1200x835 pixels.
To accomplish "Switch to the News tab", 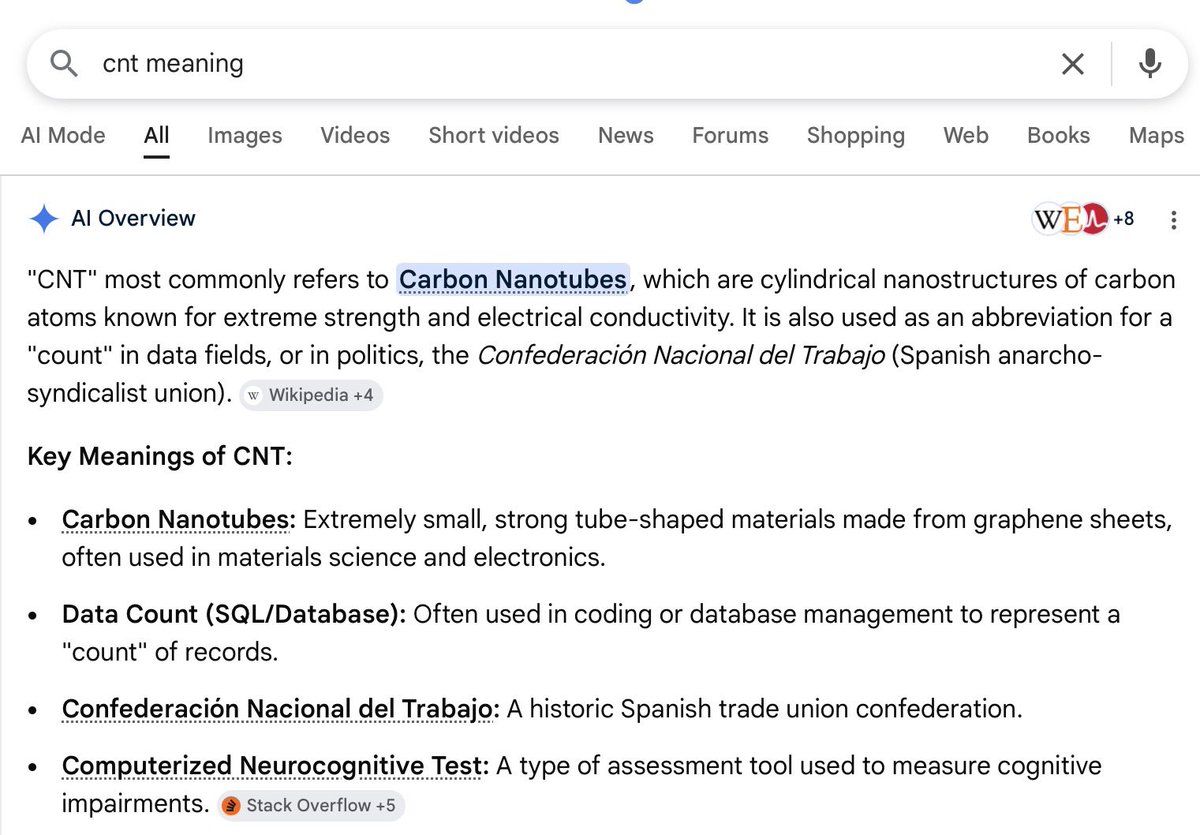I will click(626, 135).
